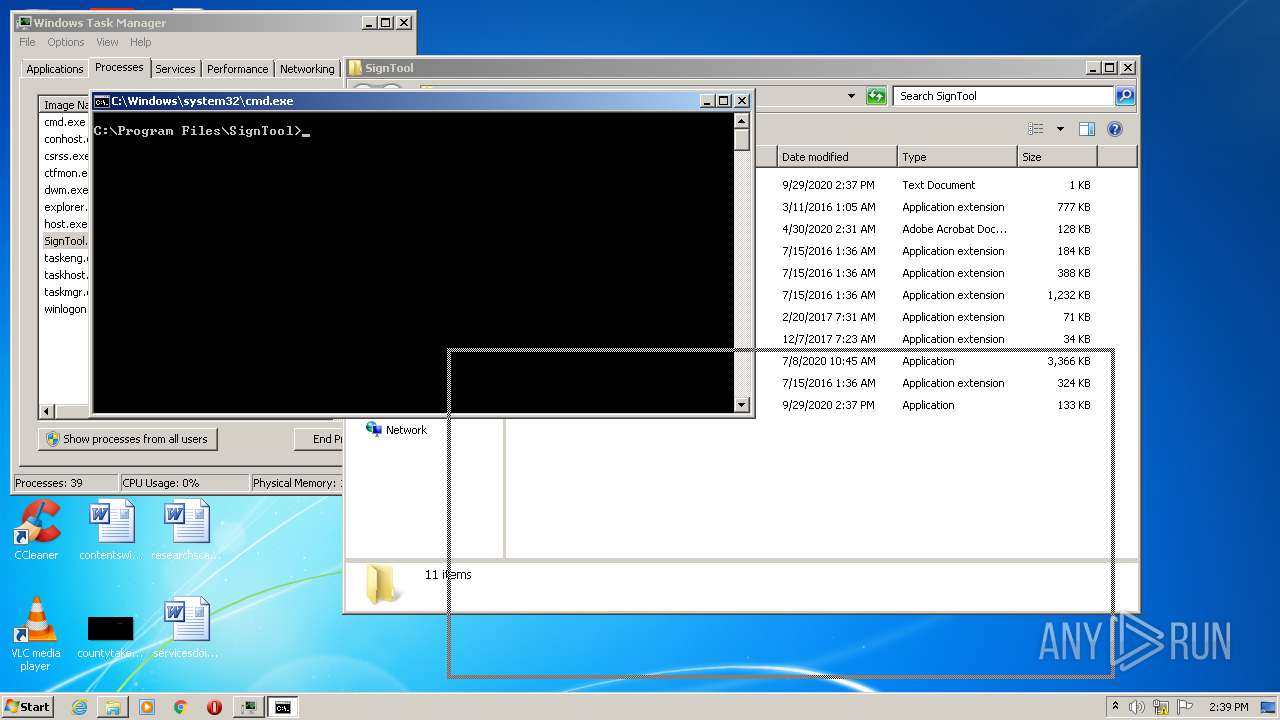Open Windows Media Player from taskbar
Image resolution: width=1280 pixels, height=720 pixels.
[147, 707]
